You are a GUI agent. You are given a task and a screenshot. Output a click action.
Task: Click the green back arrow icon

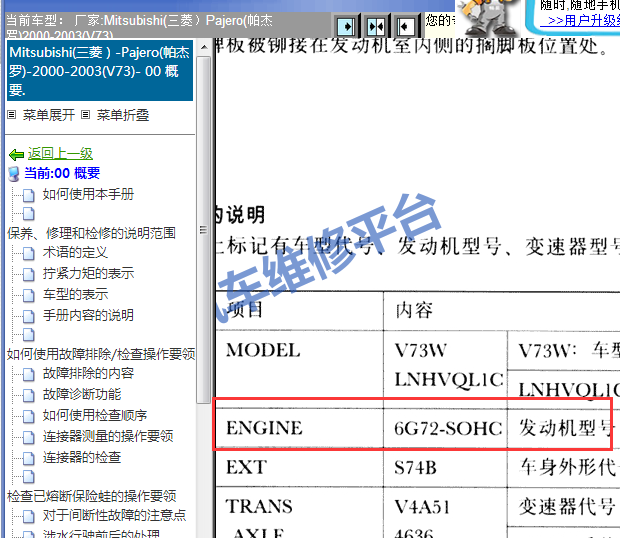17,155
